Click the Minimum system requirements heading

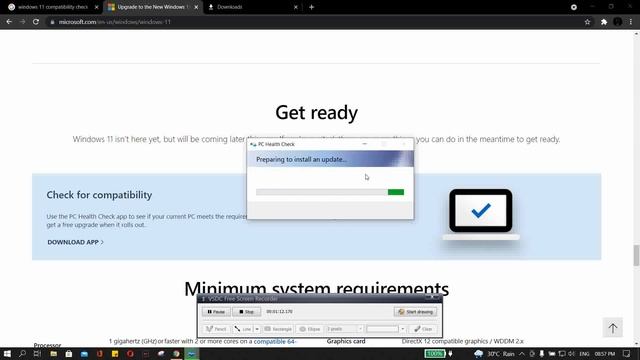317,288
